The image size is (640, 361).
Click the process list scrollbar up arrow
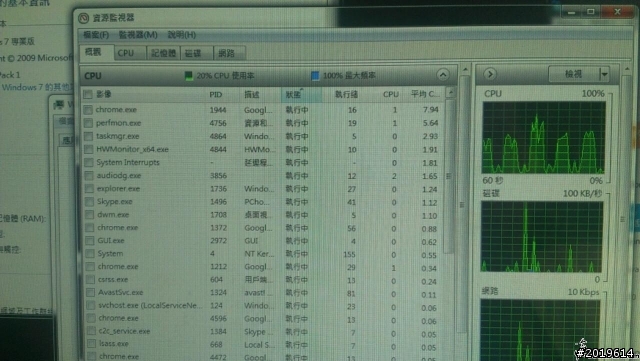coord(451,93)
